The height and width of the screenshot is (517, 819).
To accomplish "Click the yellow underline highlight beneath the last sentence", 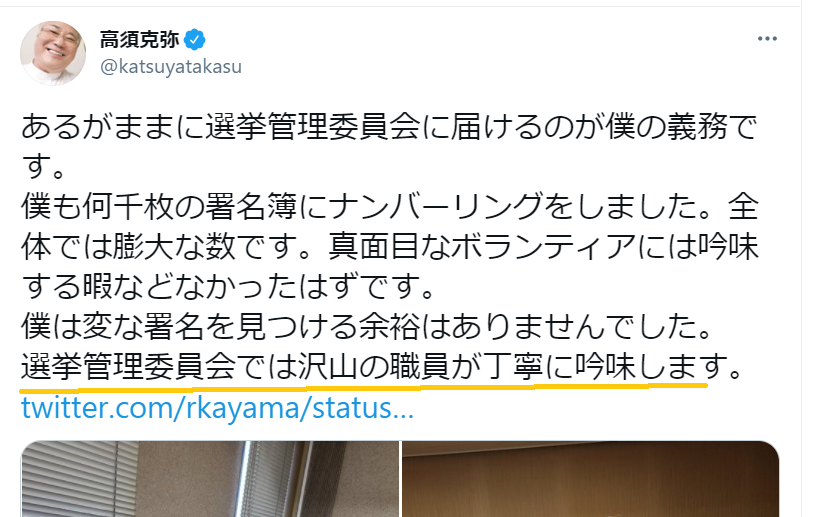I will click(x=364, y=387).
